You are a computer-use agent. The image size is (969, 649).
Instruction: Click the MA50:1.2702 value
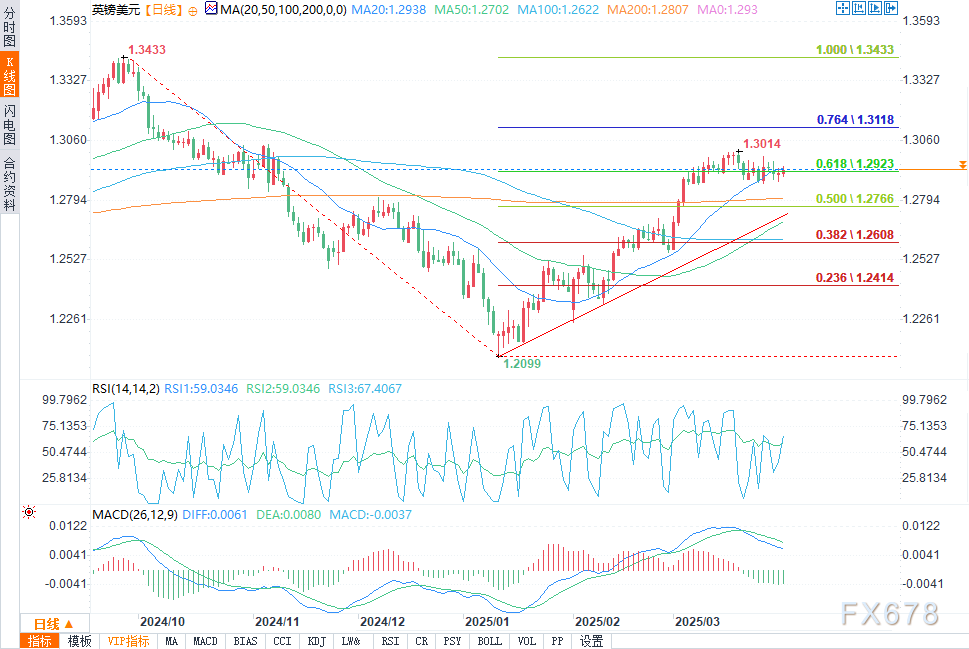[472, 9]
